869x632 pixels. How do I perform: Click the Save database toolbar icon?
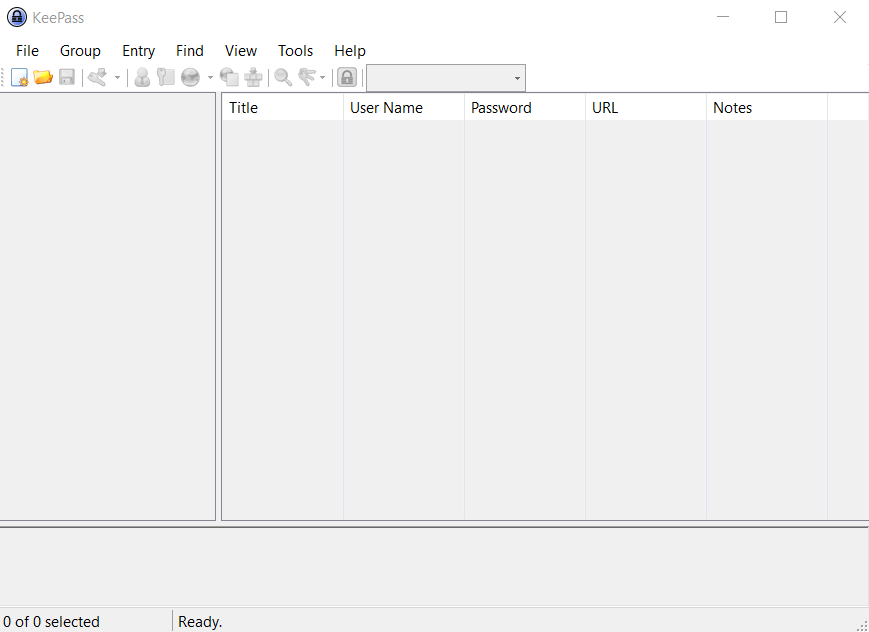[x=67, y=77]
